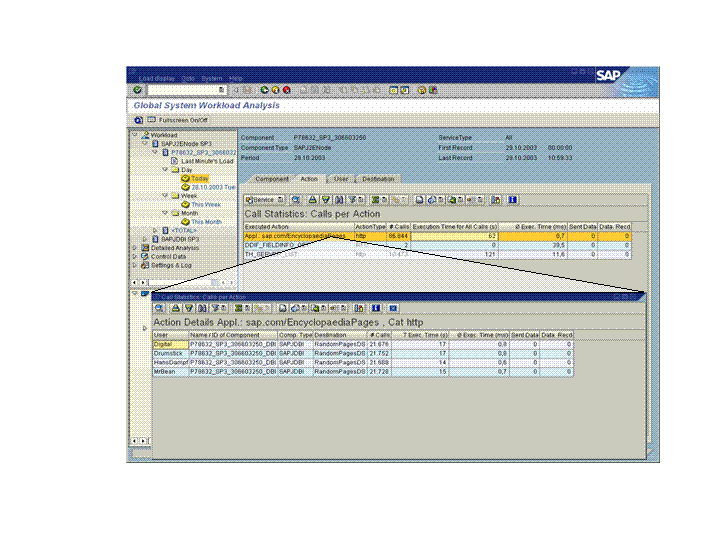Click the Service button in Call Statistics toolbar
The width and height of the screenshot is (720, 540).
click(262, 200)
